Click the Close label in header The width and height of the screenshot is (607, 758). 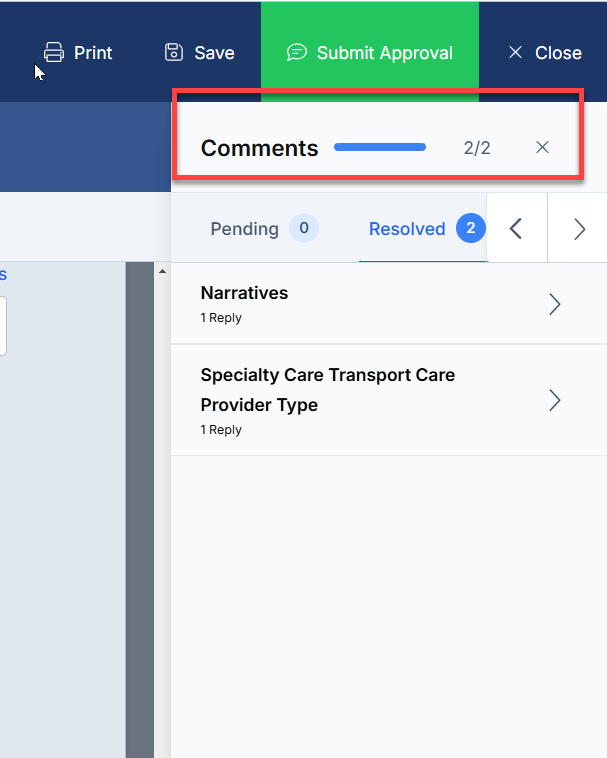558,53
